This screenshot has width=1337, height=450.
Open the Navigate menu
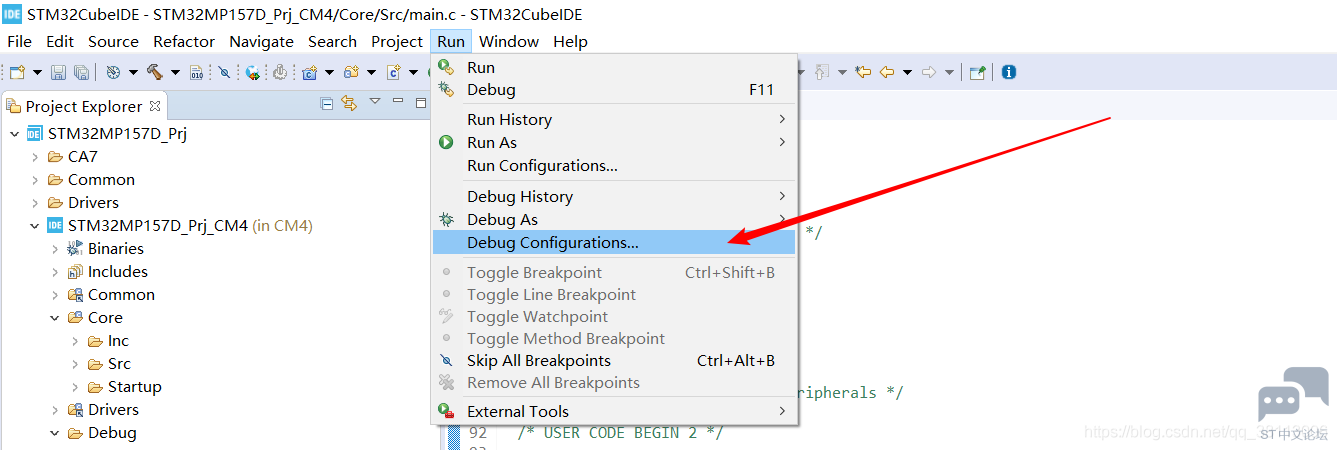coord(261,41)
